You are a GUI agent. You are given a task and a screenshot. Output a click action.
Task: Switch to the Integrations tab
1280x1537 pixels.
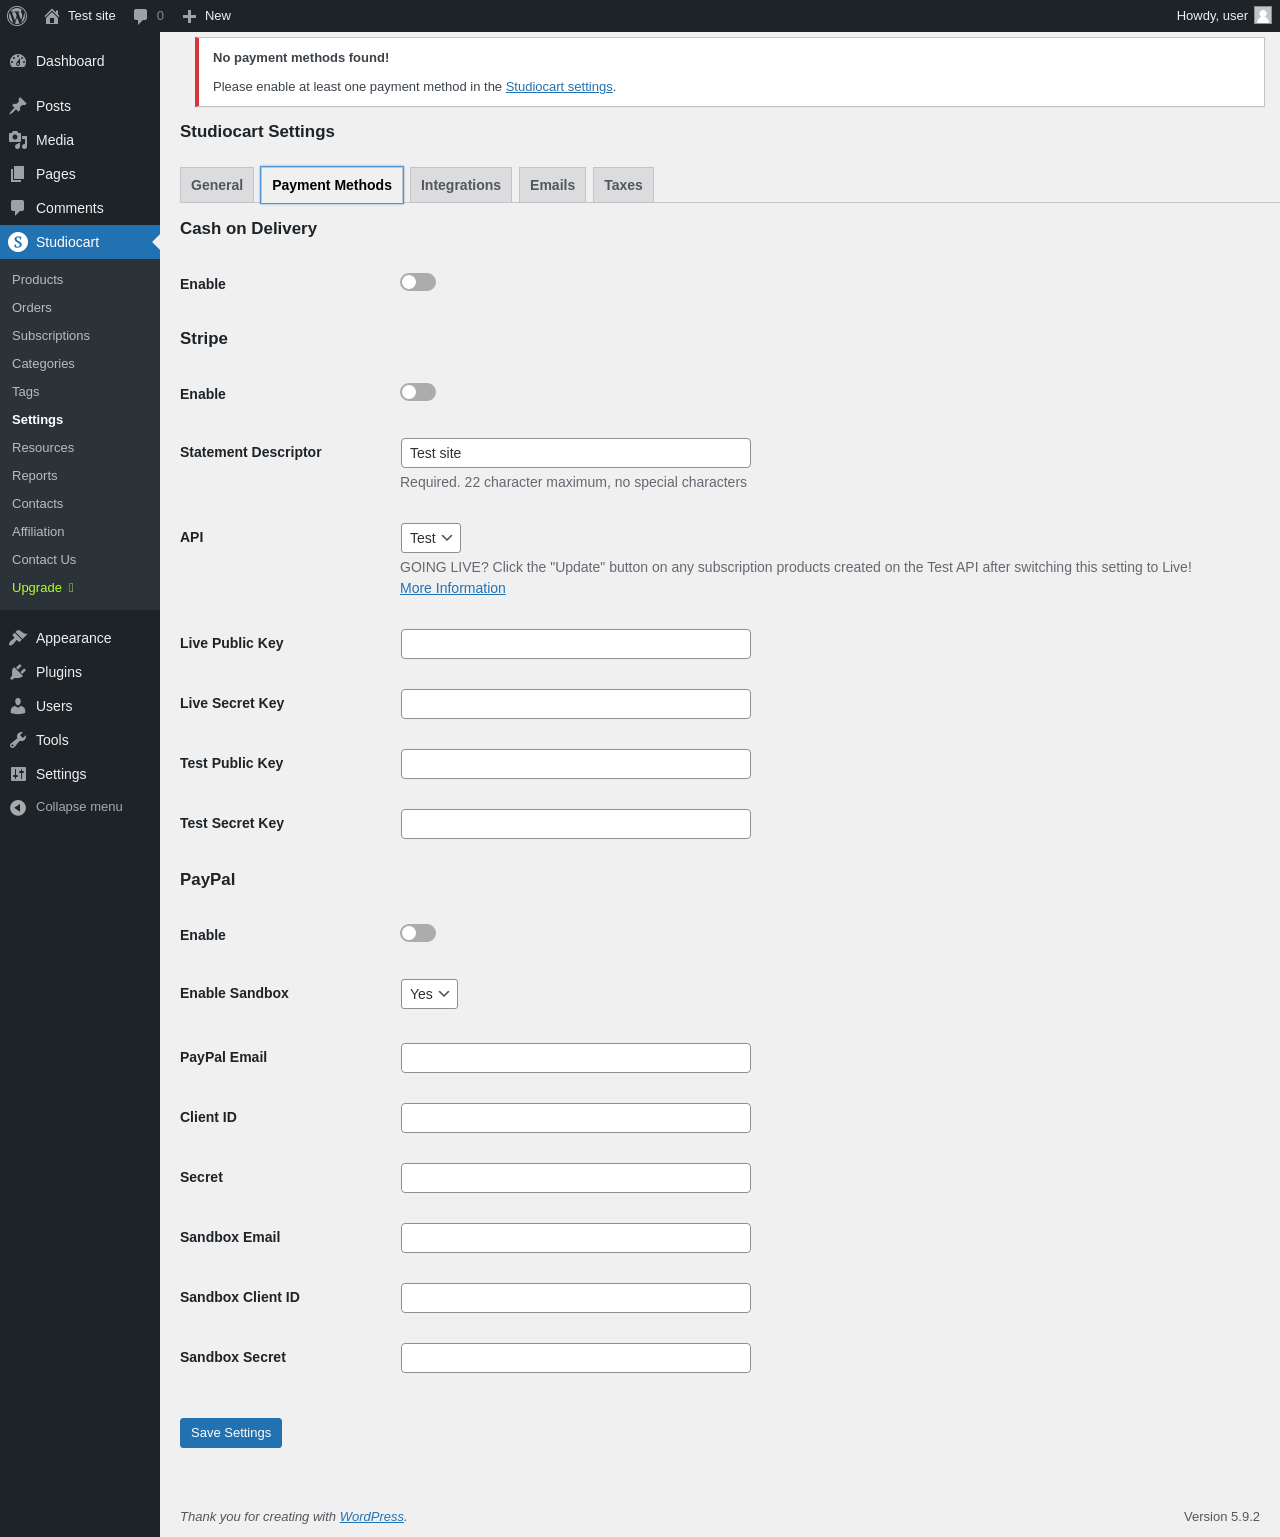461,185
